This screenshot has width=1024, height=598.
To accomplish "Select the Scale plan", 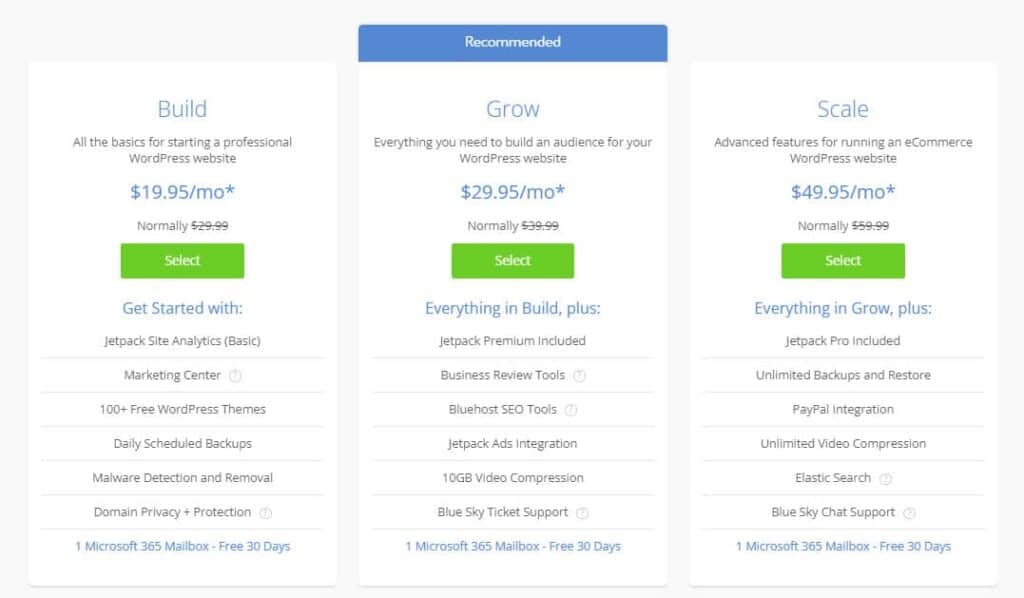I will pos(843,260).
